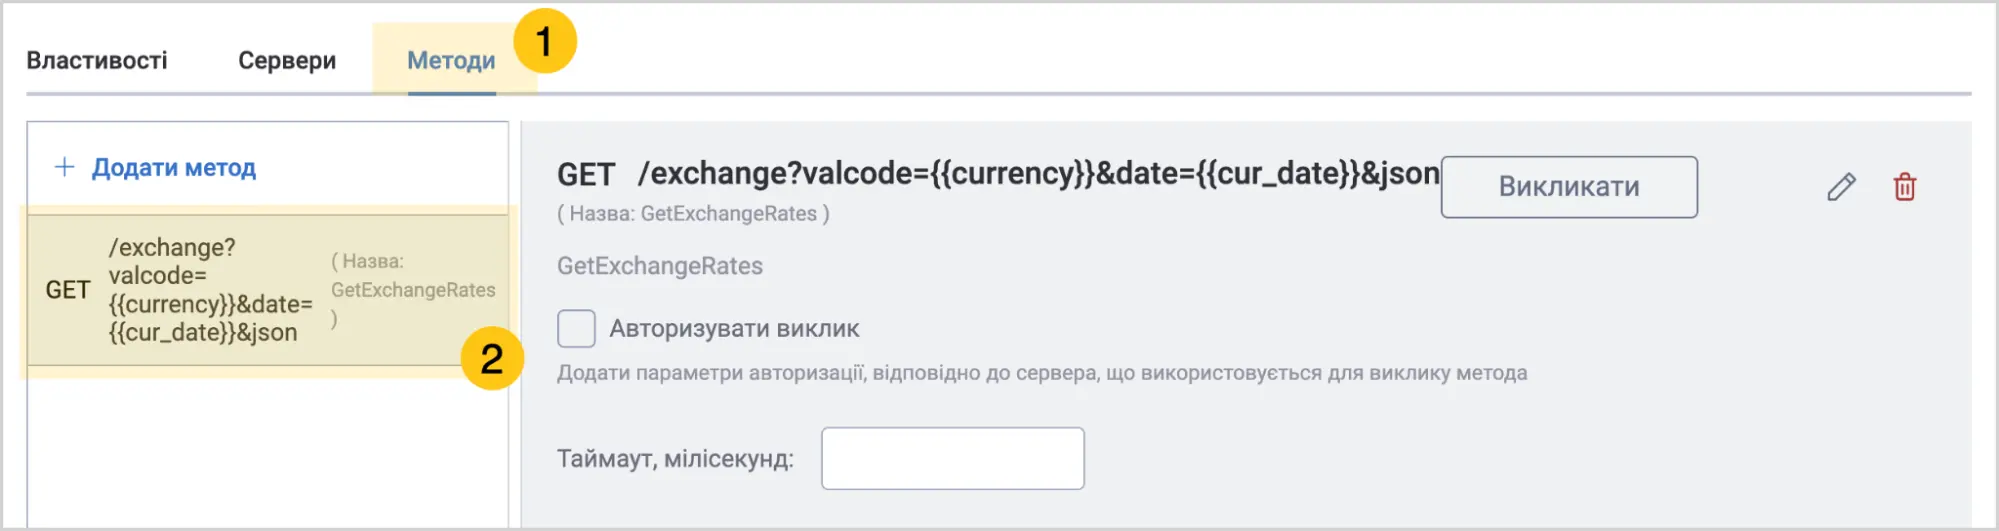This screenshot has height=531, width=1999.
Task: Click the Додати параметри авторизації hint text
Action: 1041,373
